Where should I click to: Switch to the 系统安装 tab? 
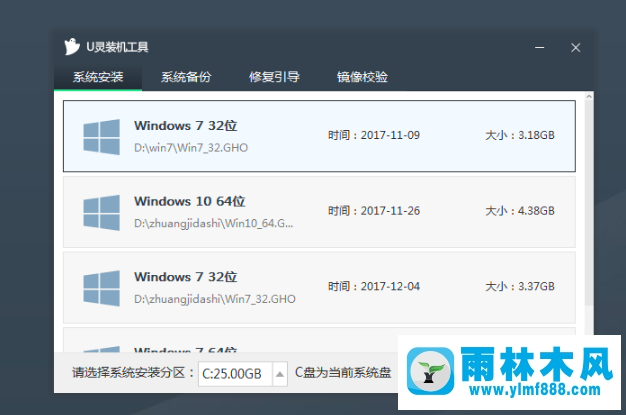coord(98,77)
